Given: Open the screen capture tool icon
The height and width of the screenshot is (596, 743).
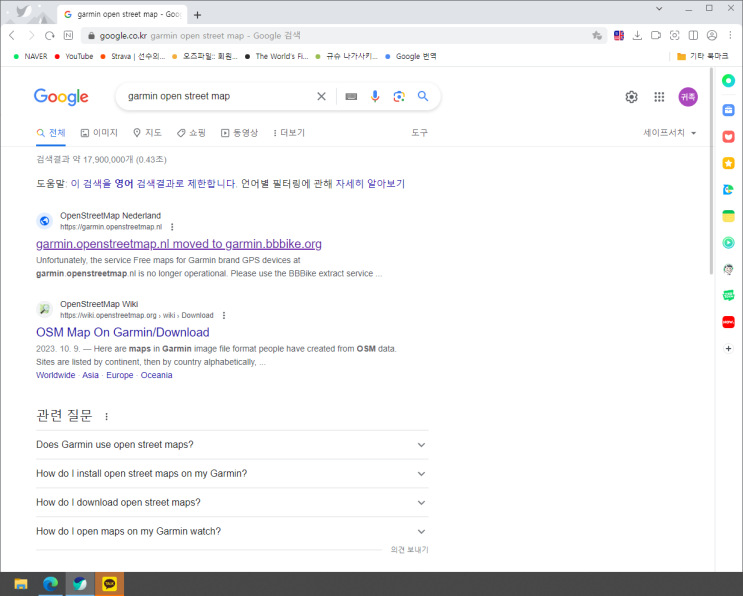Looking at the screenshot, I should 674,36.
